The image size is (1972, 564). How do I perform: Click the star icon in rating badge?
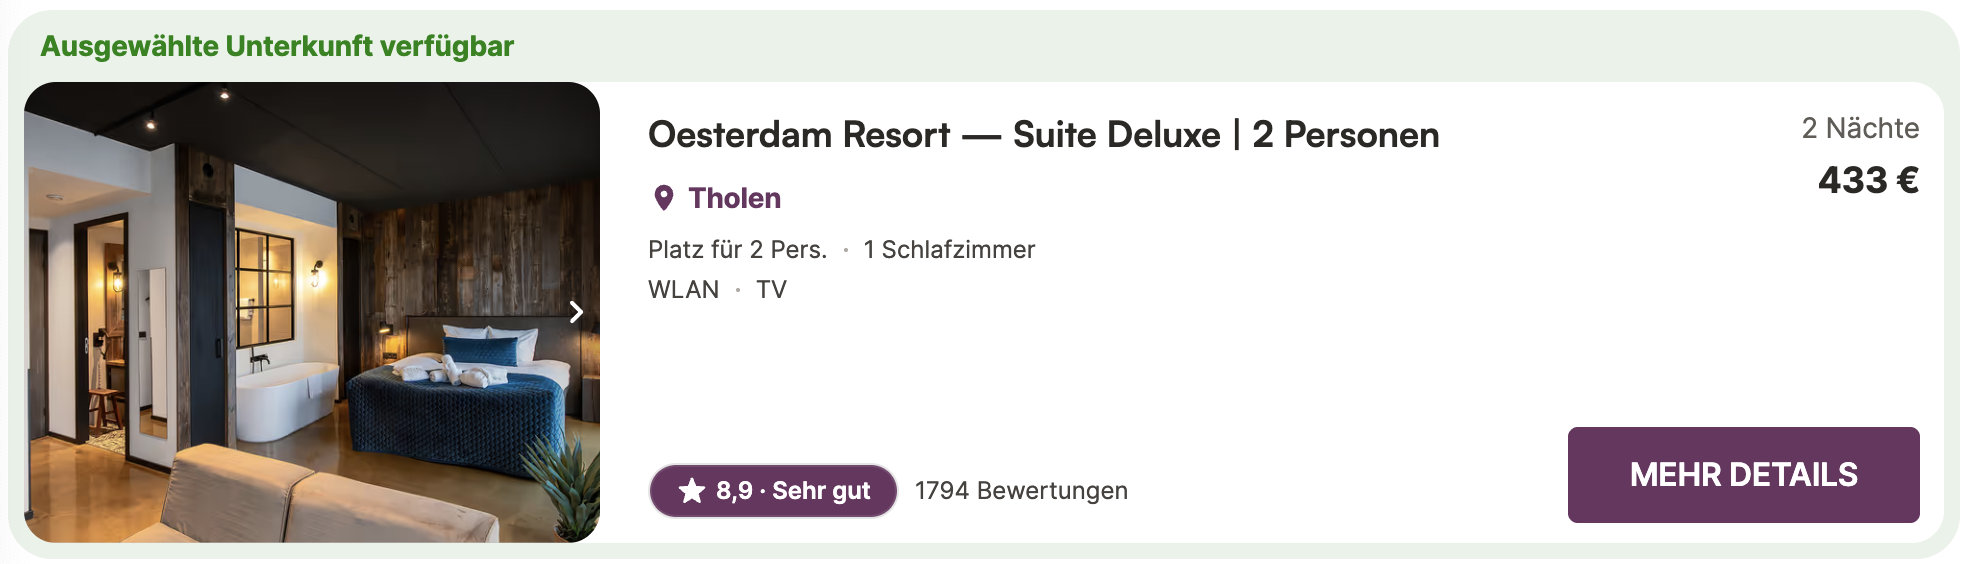692,491
